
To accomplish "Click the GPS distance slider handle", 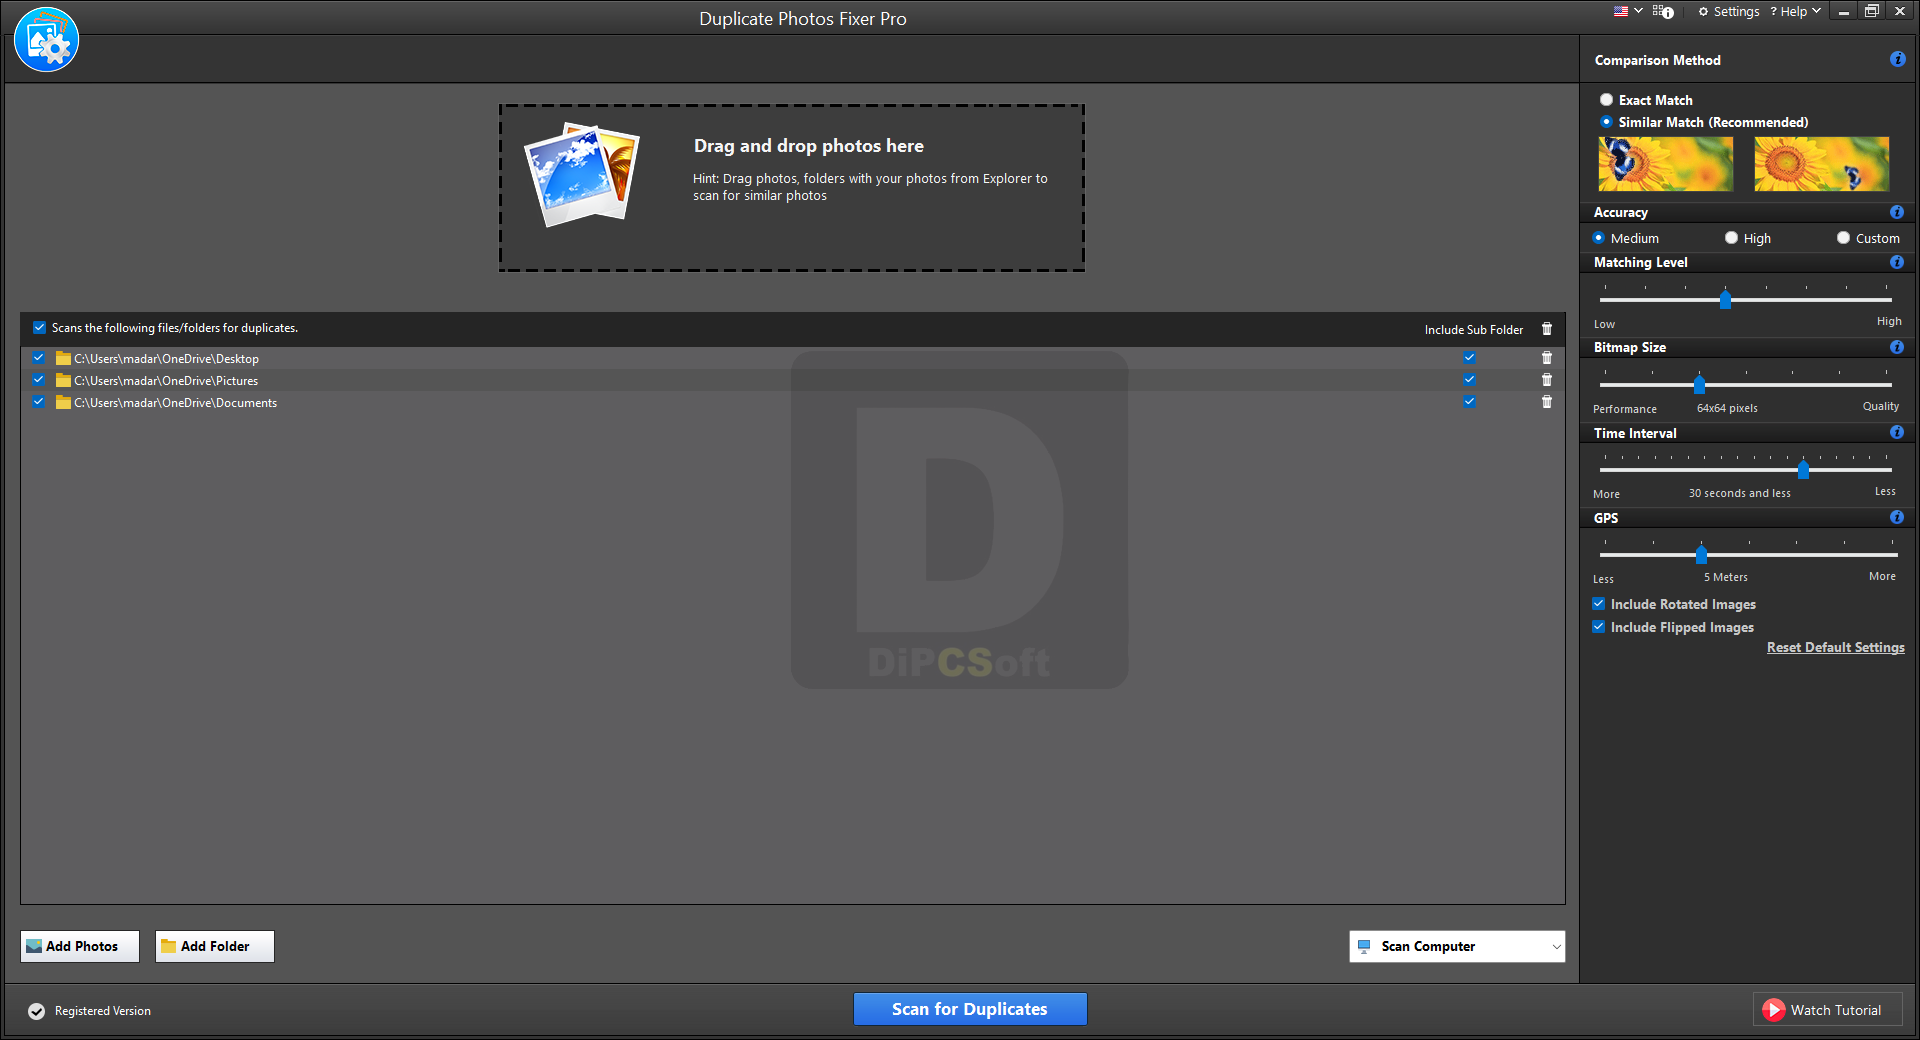I will click(1701, 555).
